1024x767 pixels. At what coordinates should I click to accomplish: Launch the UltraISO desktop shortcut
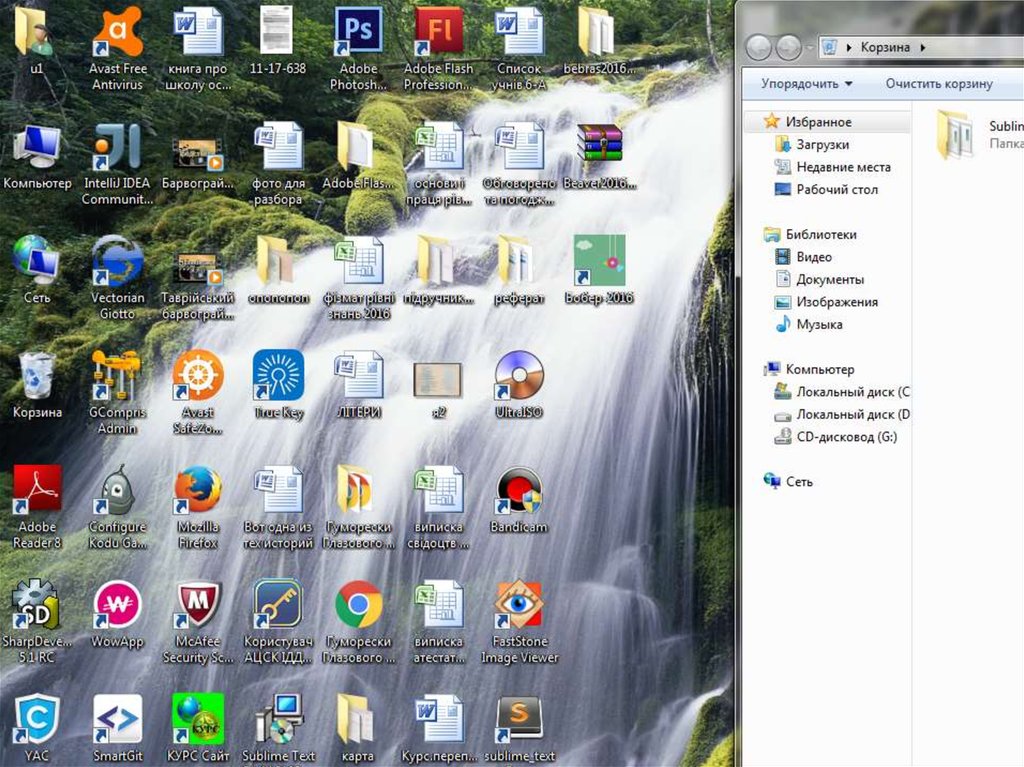point(519,376)
